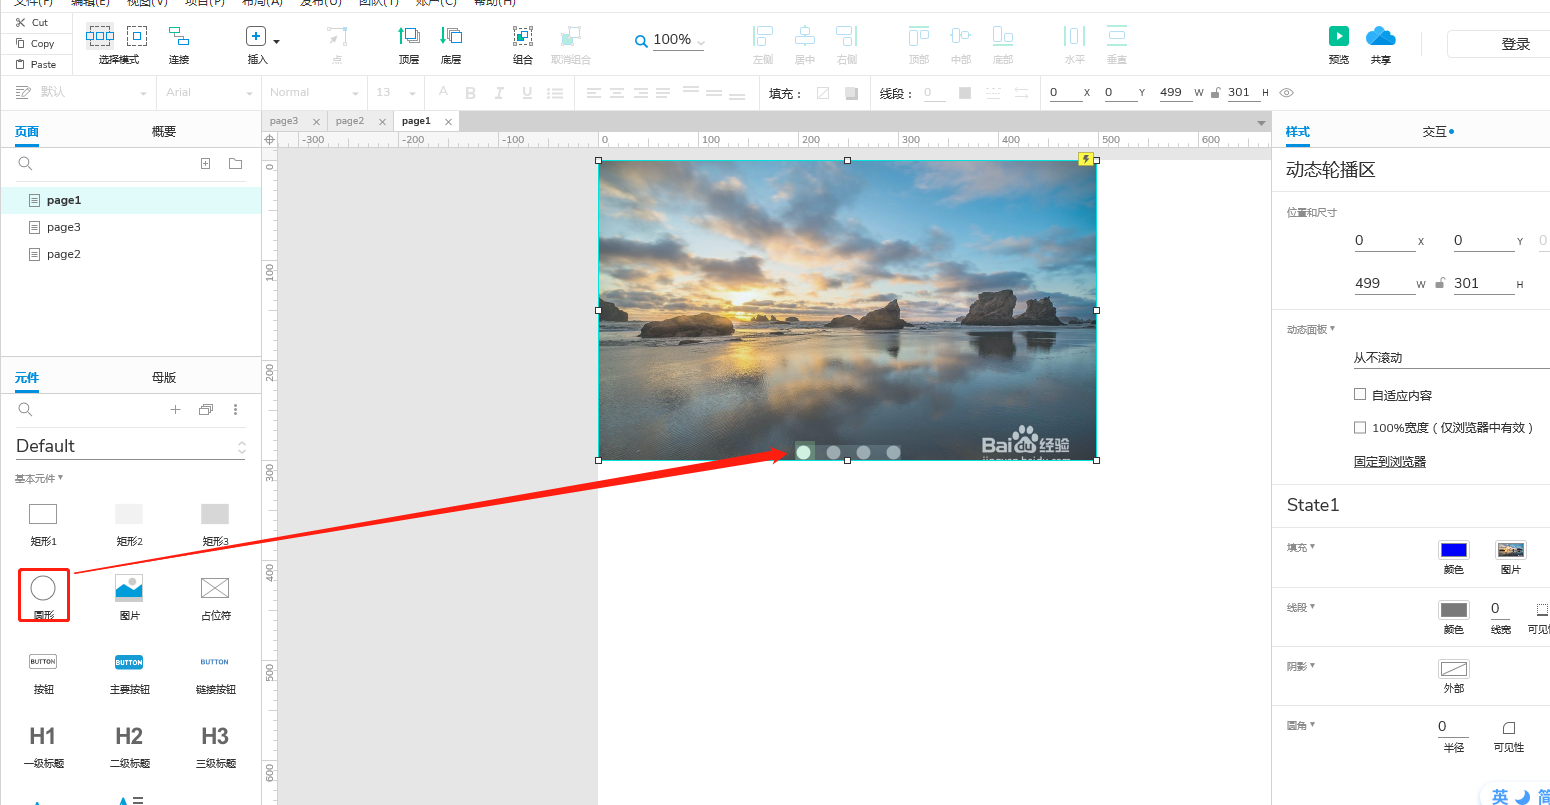Pick the 图片 image widget from library
Image resolution: width=1550 pixels, height=805 pixels.
(x=129, y=597)
